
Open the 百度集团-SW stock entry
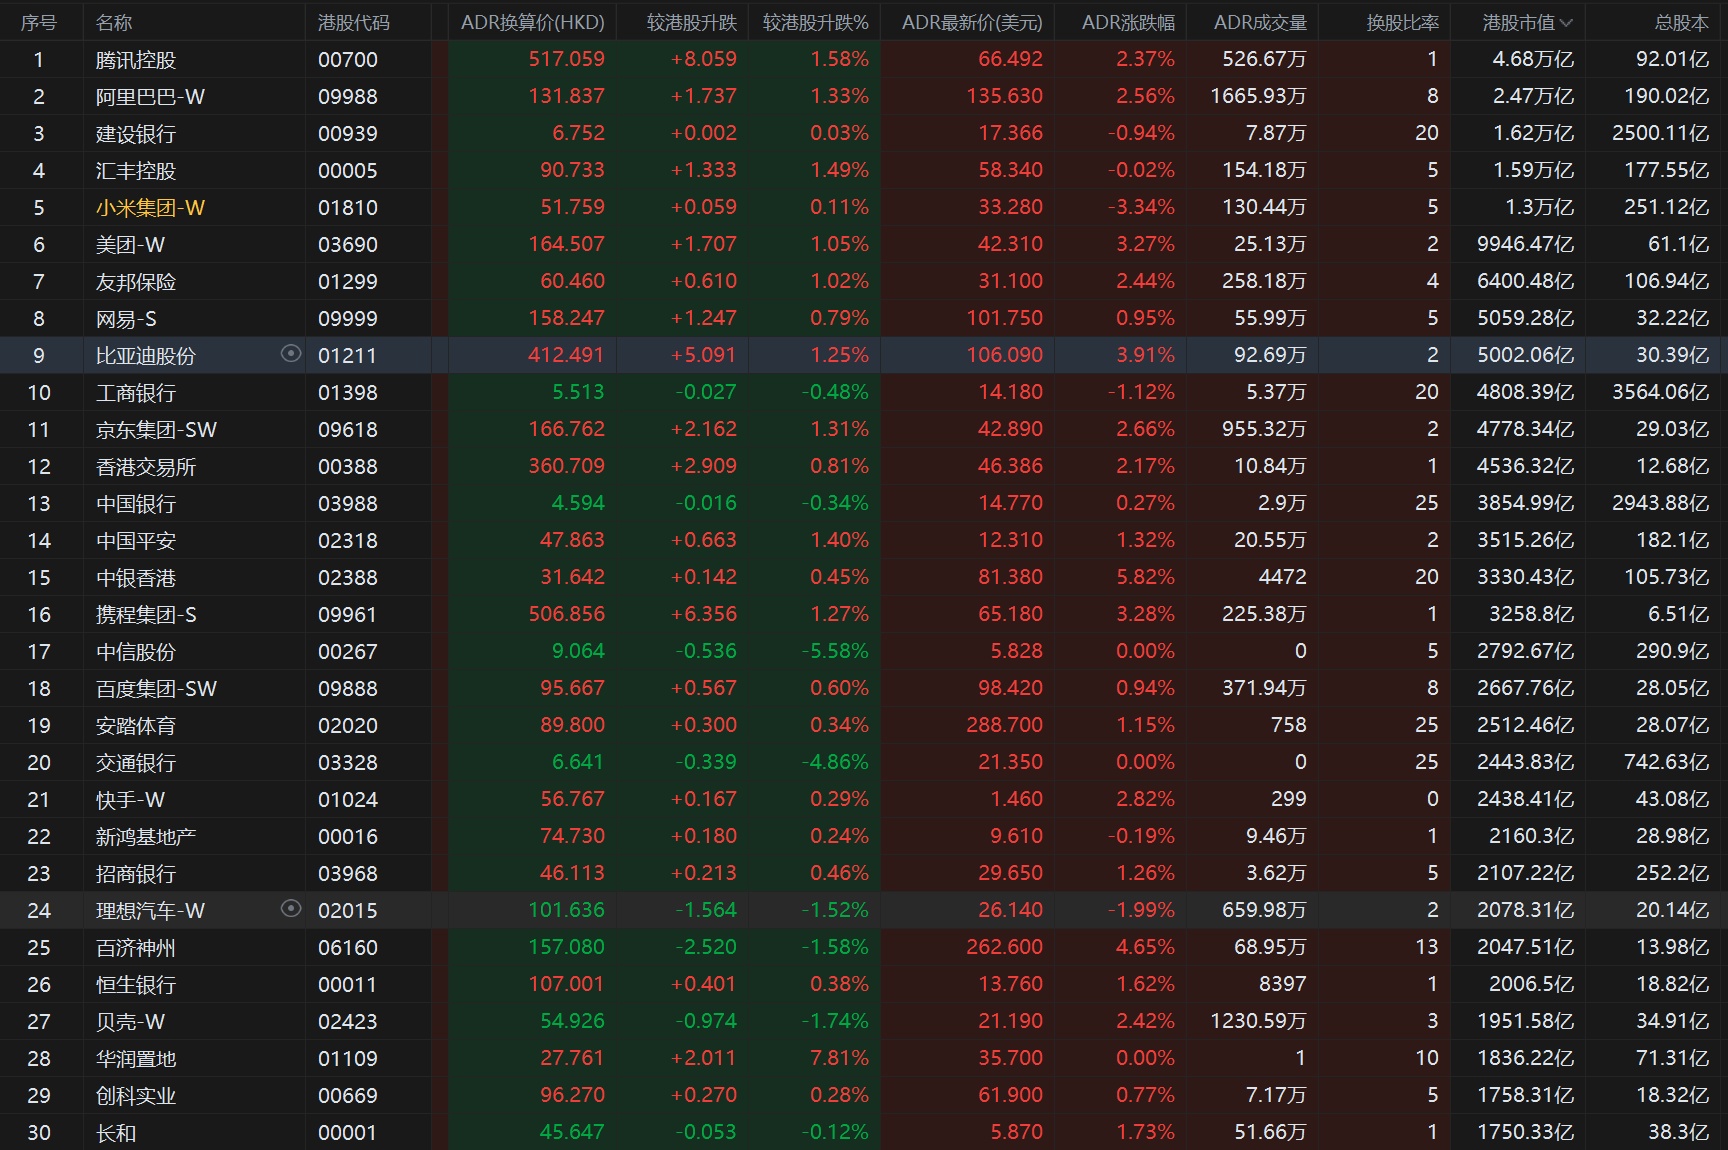(156, 689)
